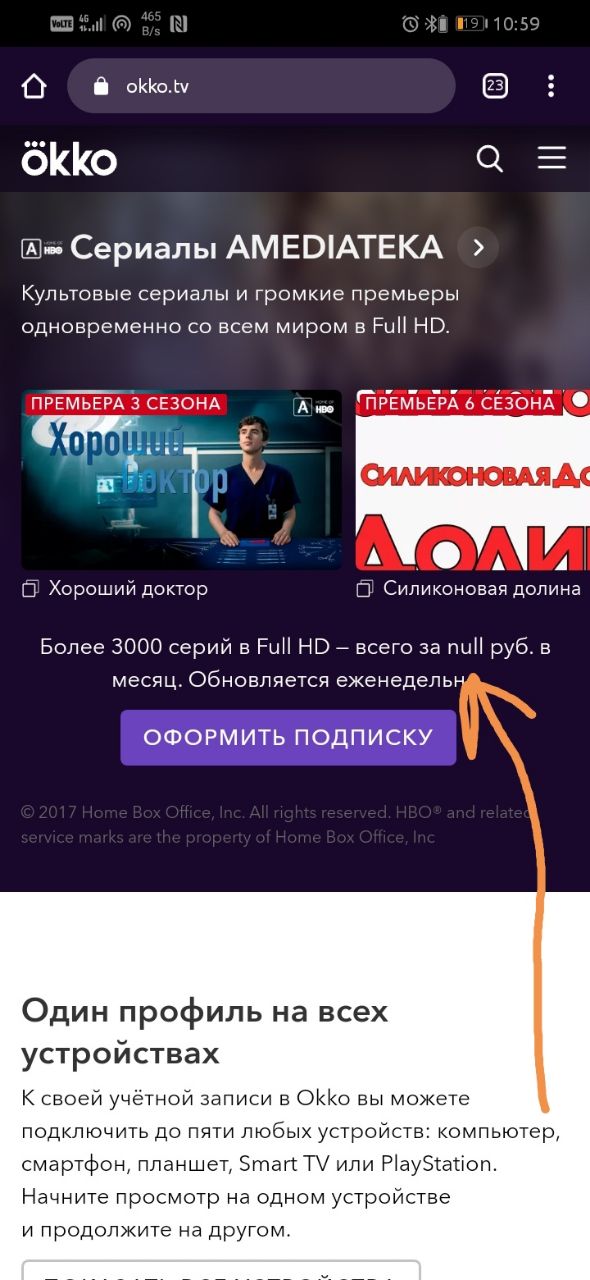This screenshot has height=1280, width=590.
Task: Open the Силиконовая долина title link
Action: point(482,589)
